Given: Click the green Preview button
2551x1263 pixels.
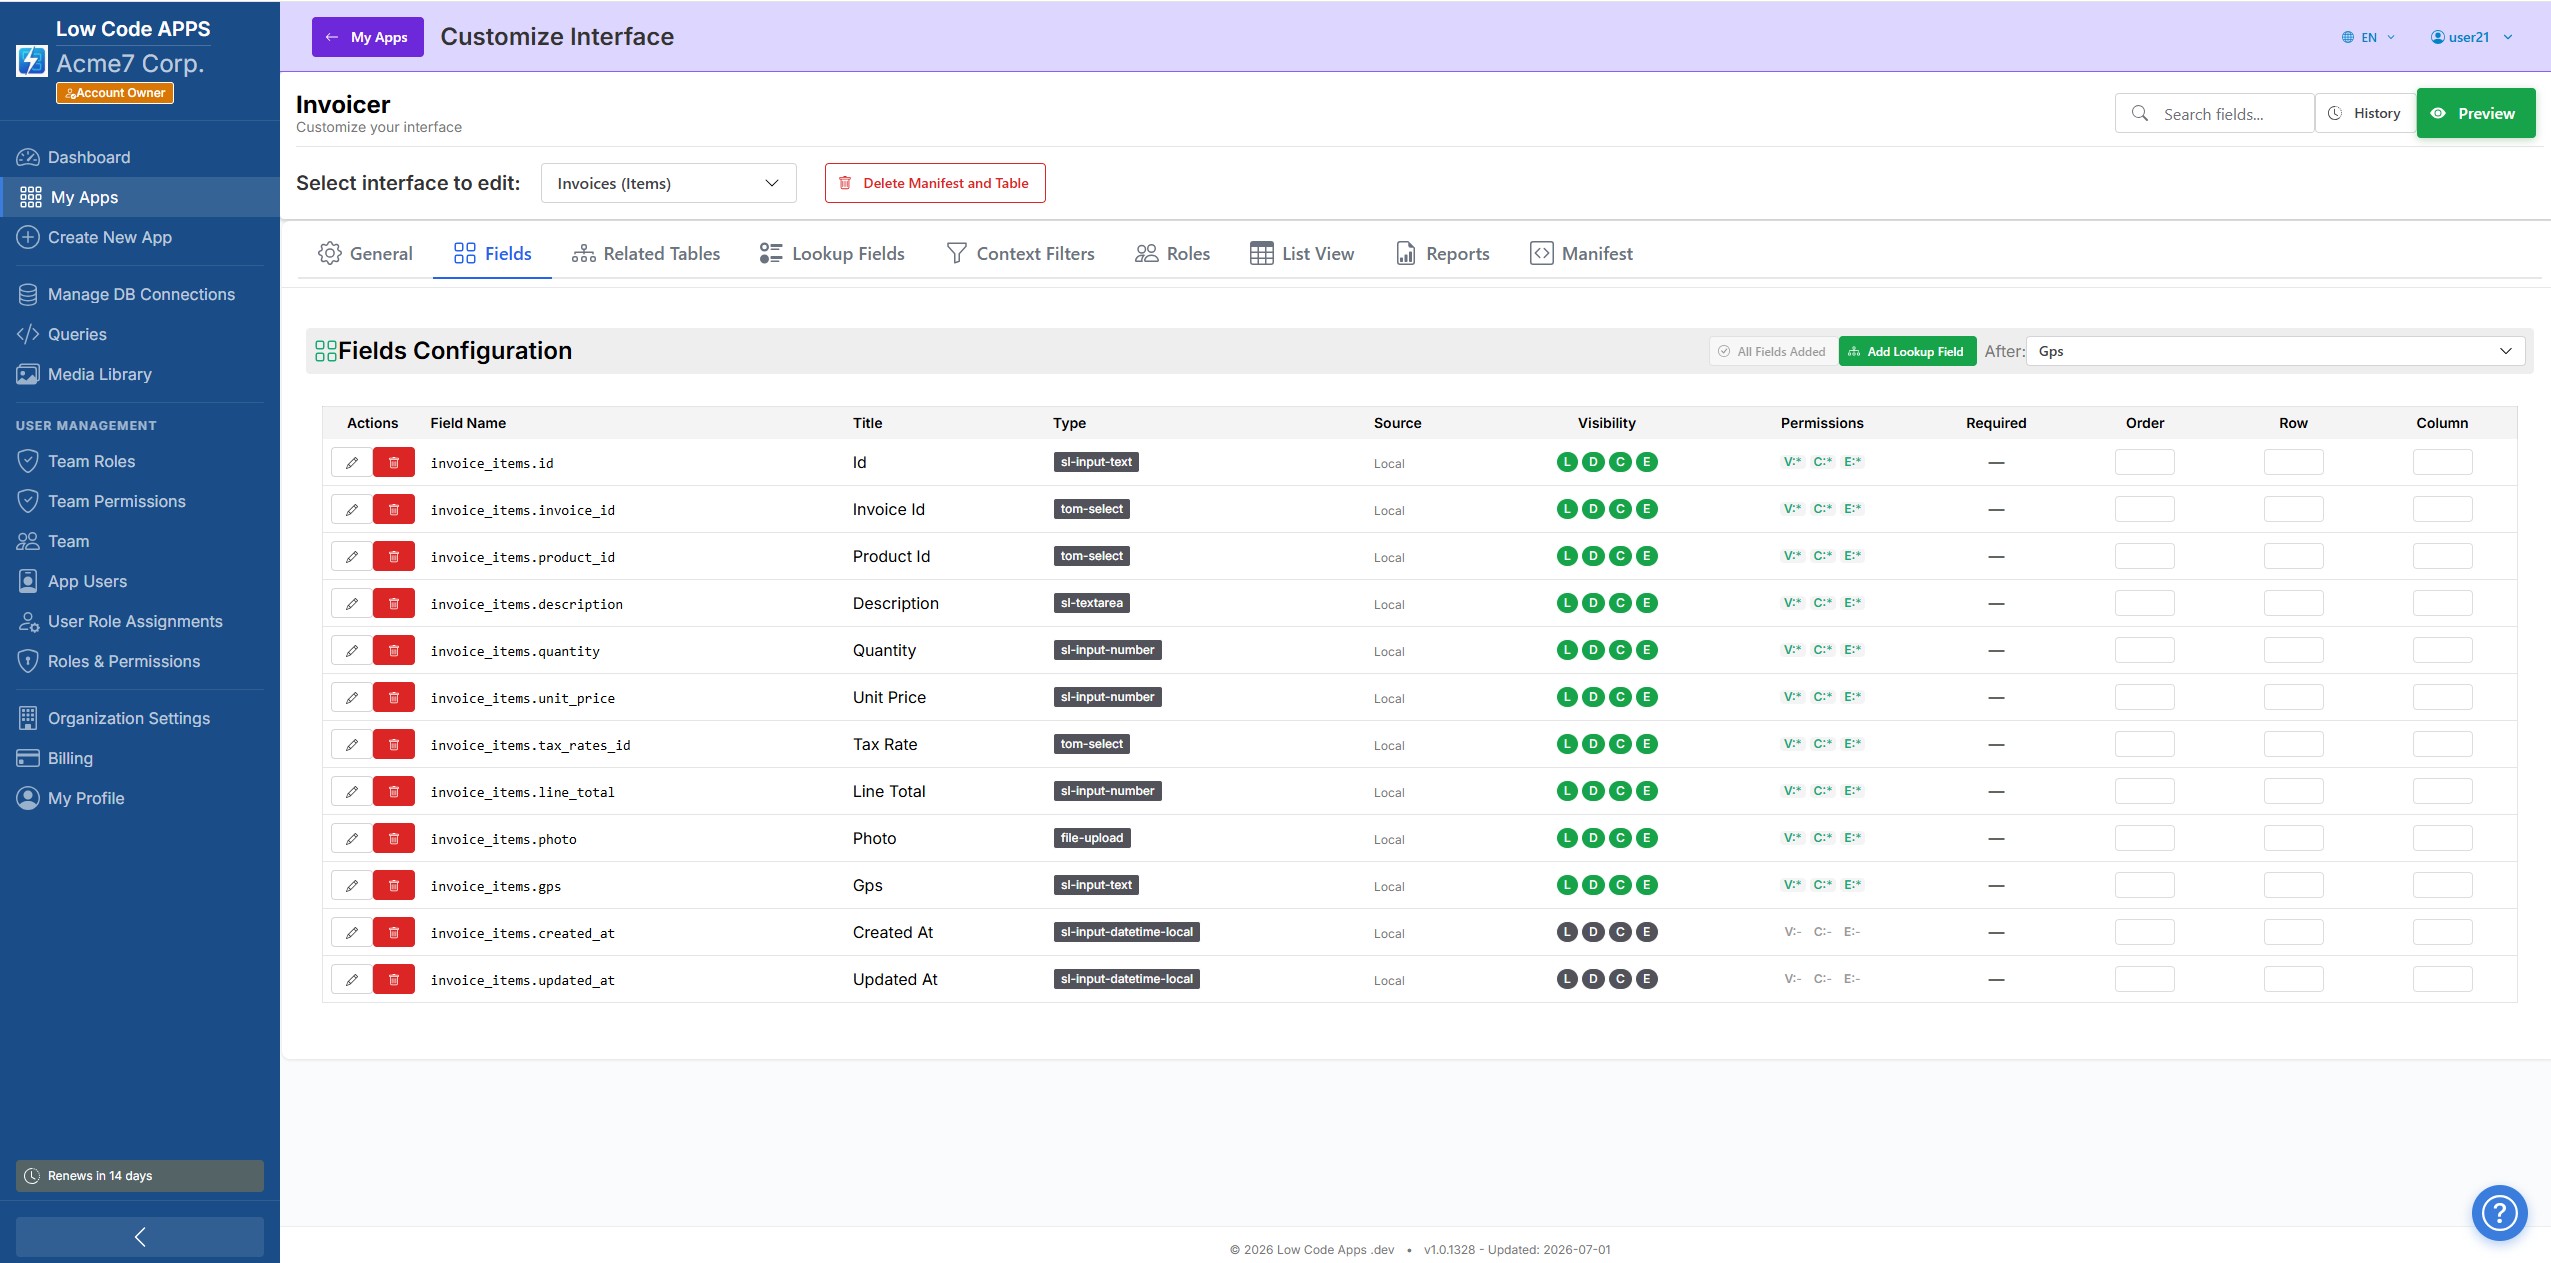Looking at the screenshot, I should click(x=2475, y=113).
